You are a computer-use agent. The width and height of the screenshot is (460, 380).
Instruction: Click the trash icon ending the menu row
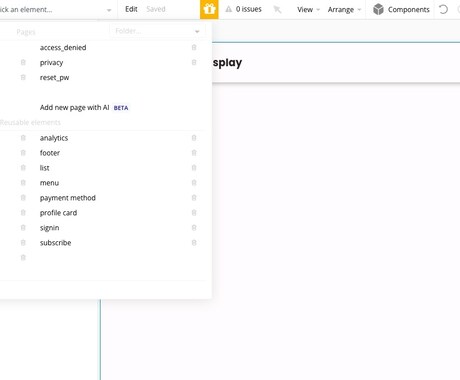[x=194, y=183]
